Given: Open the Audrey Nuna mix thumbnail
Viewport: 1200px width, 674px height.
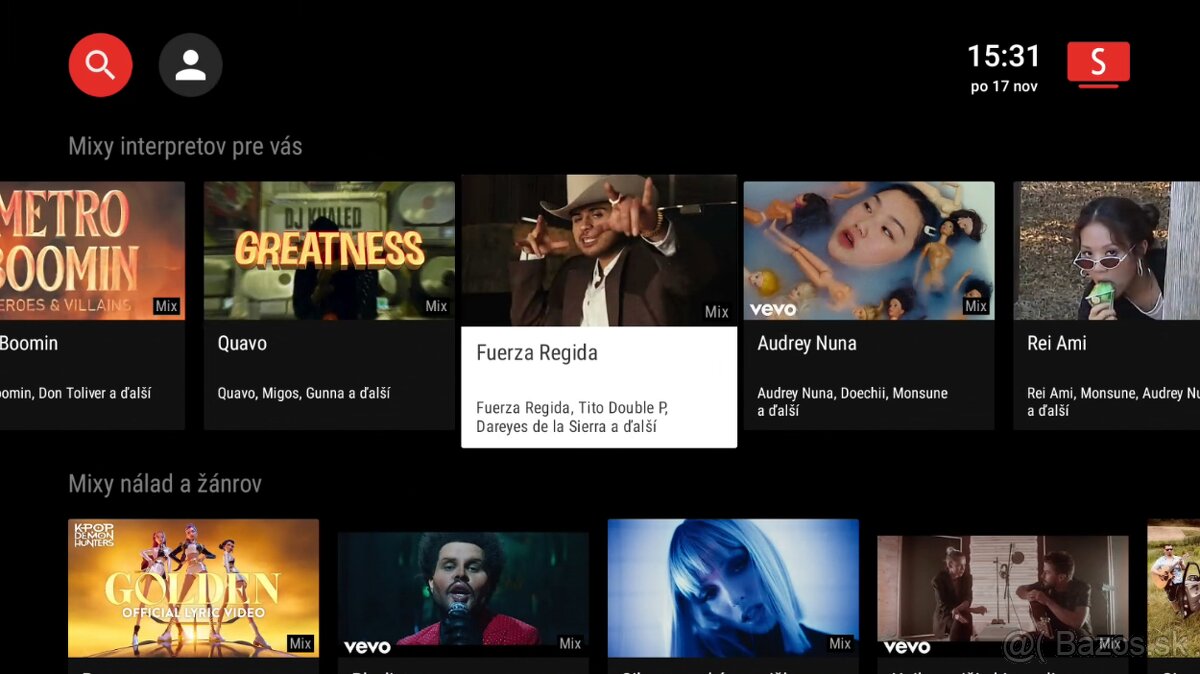Looking at the screenshot, I should click(x=868, y=250).
